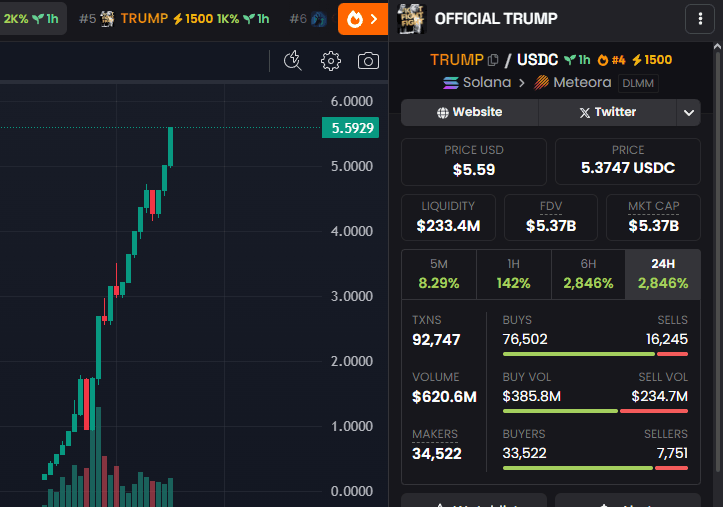Click the 6.0000 price axis label
Viewport: 723px width, 507px height.
[x=351, y=101]
